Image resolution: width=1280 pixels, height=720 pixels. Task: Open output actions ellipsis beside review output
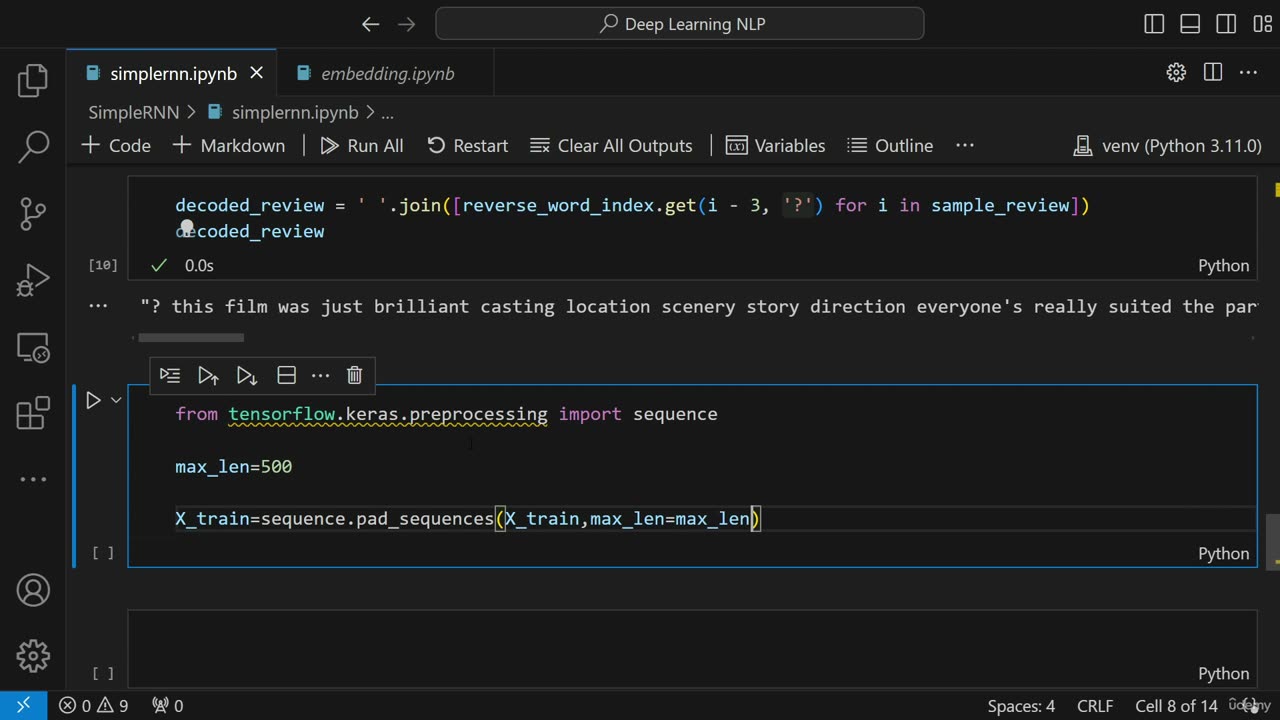[x=98, y=306]
